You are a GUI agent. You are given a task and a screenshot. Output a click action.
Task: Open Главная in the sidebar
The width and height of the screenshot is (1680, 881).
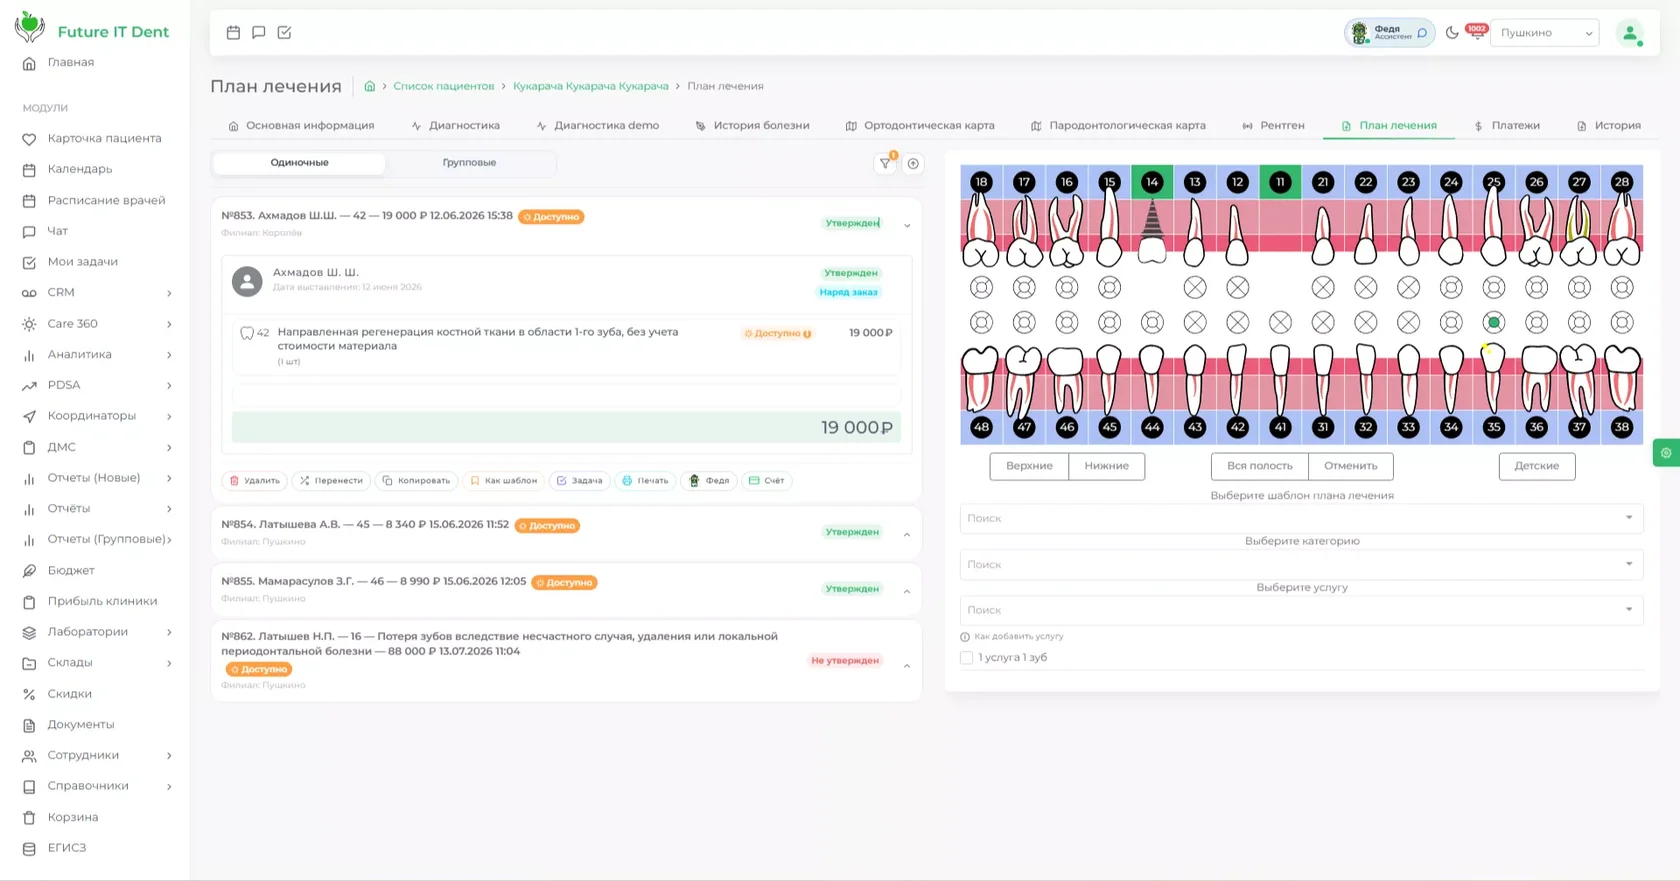click(x=71, y=62)
